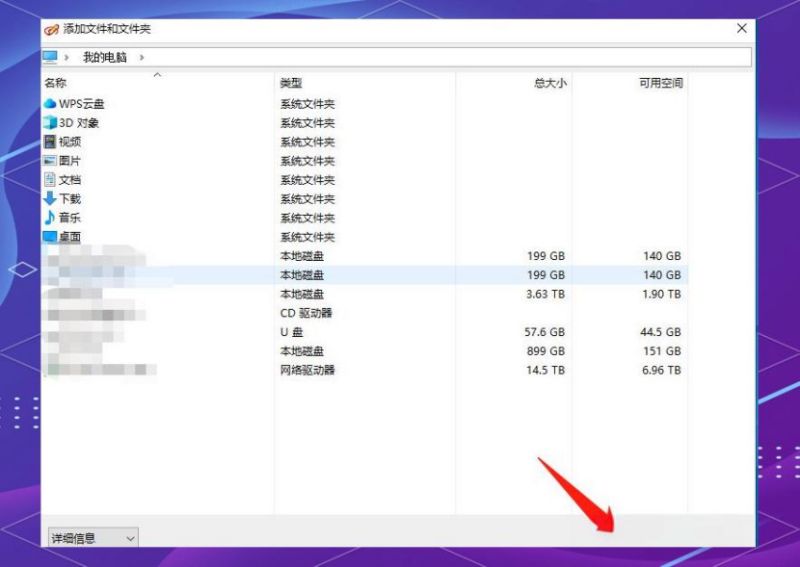This screenshot has width=800, height=567.
Task: Click the 44.5 GB free space cell
Action: tap(661, 332)
